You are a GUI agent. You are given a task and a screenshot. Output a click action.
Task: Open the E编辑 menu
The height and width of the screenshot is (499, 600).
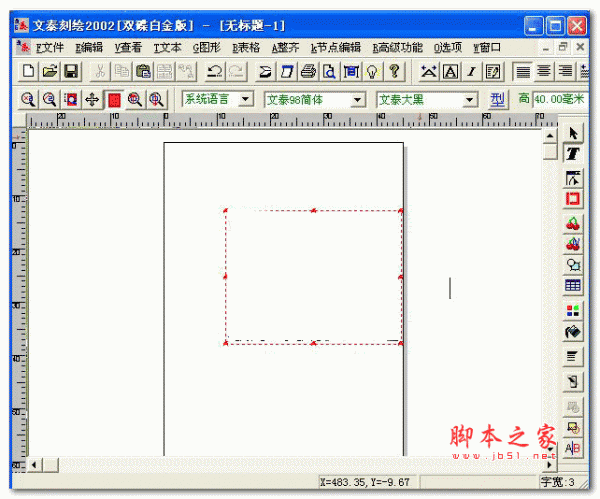pos(89,48)
